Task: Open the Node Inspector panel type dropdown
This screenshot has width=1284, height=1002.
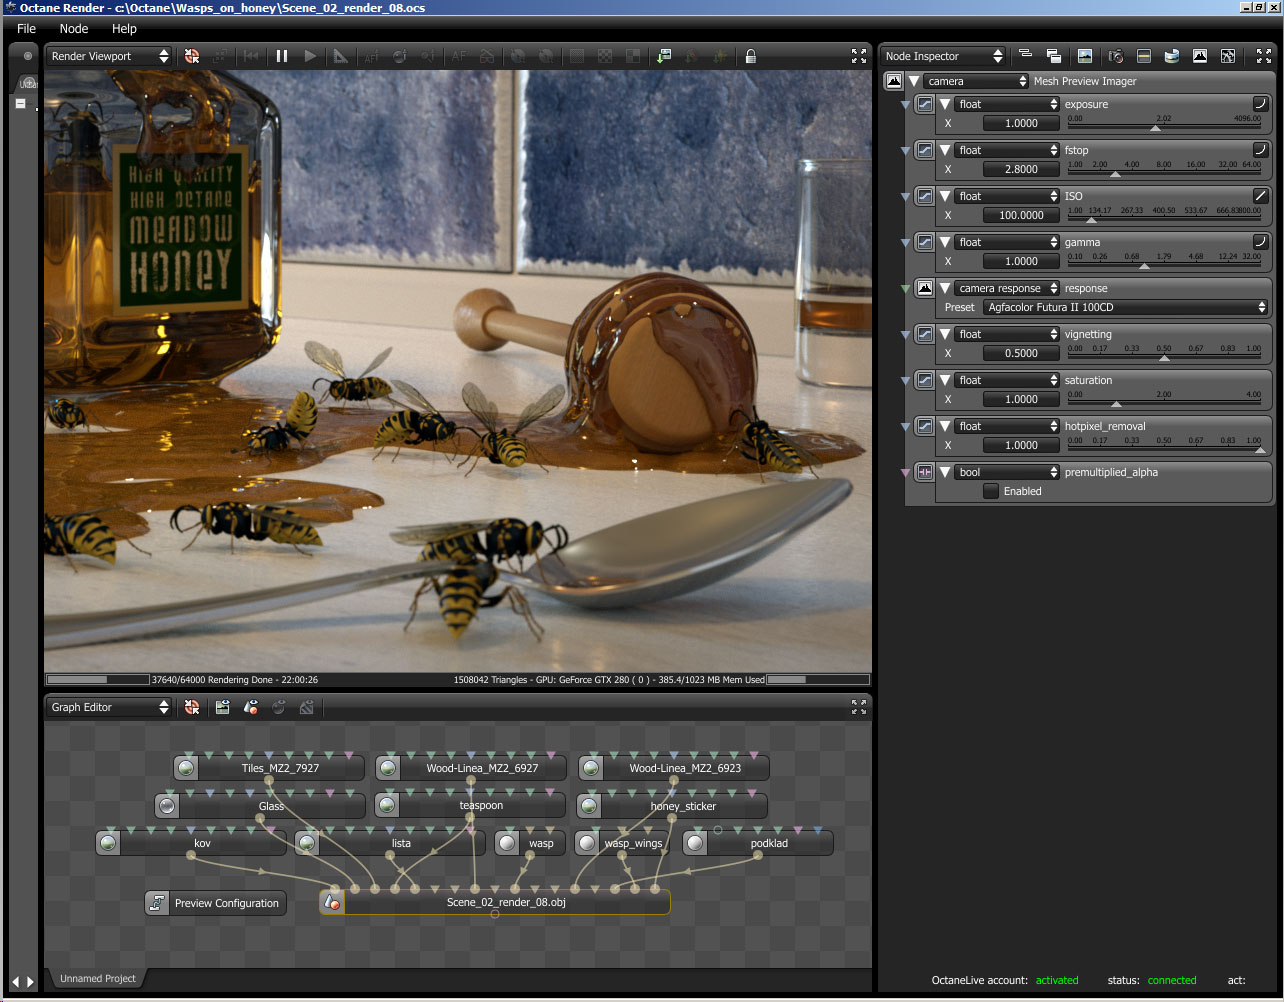Action: 943,56
